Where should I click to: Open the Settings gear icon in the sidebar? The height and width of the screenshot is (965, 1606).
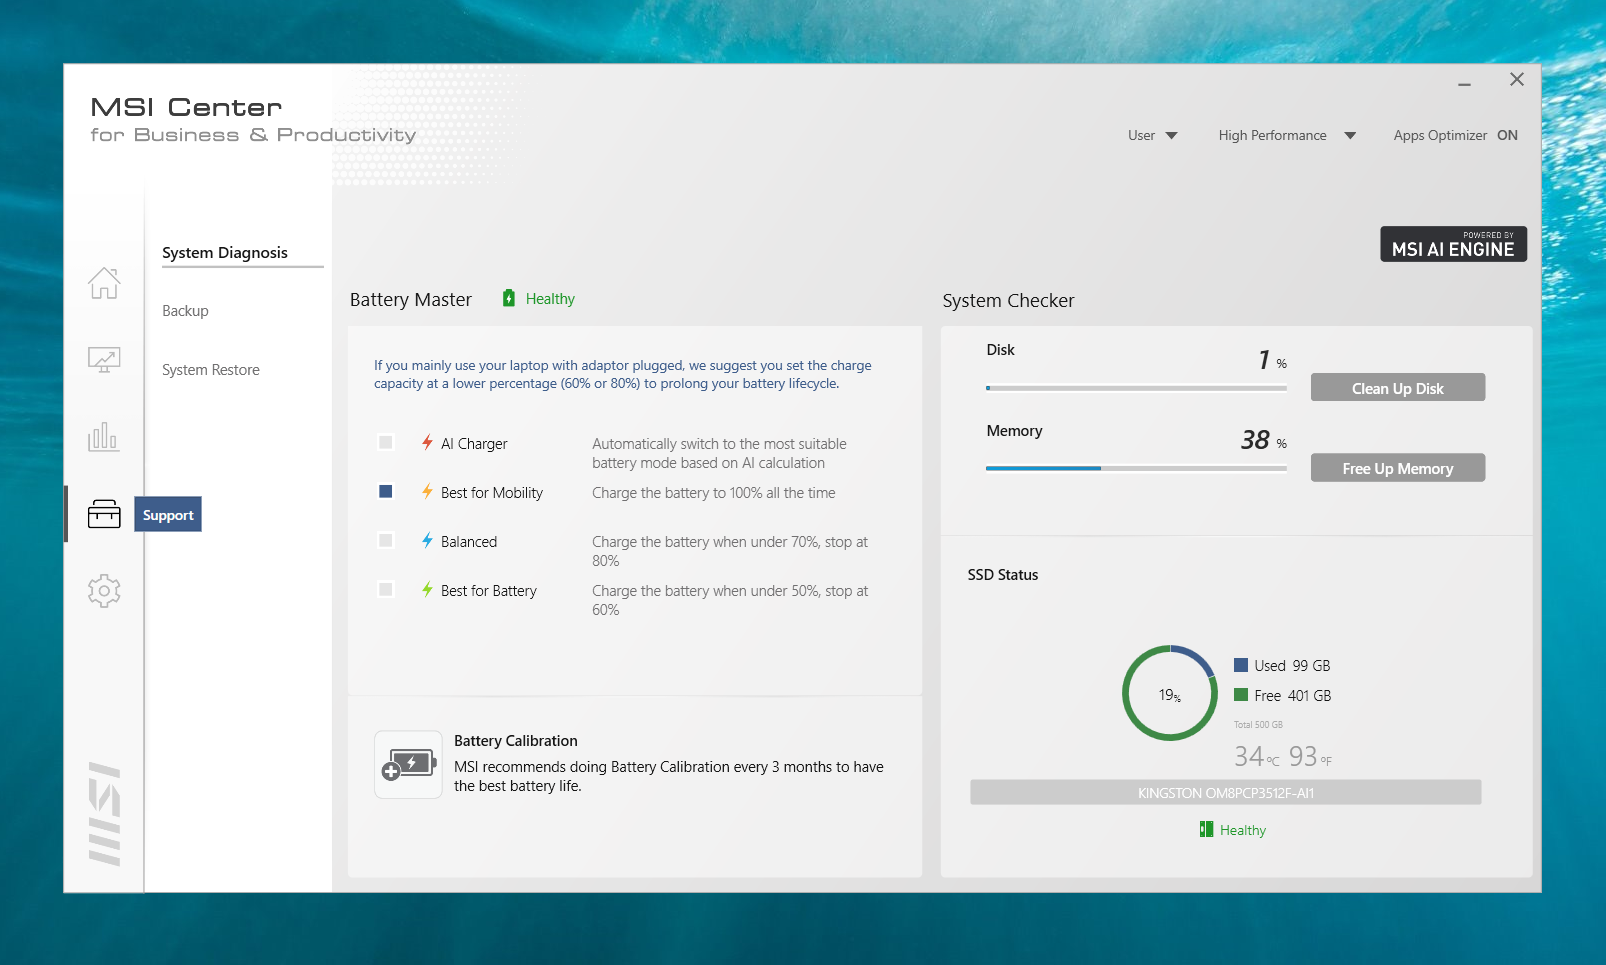(104, 591)
